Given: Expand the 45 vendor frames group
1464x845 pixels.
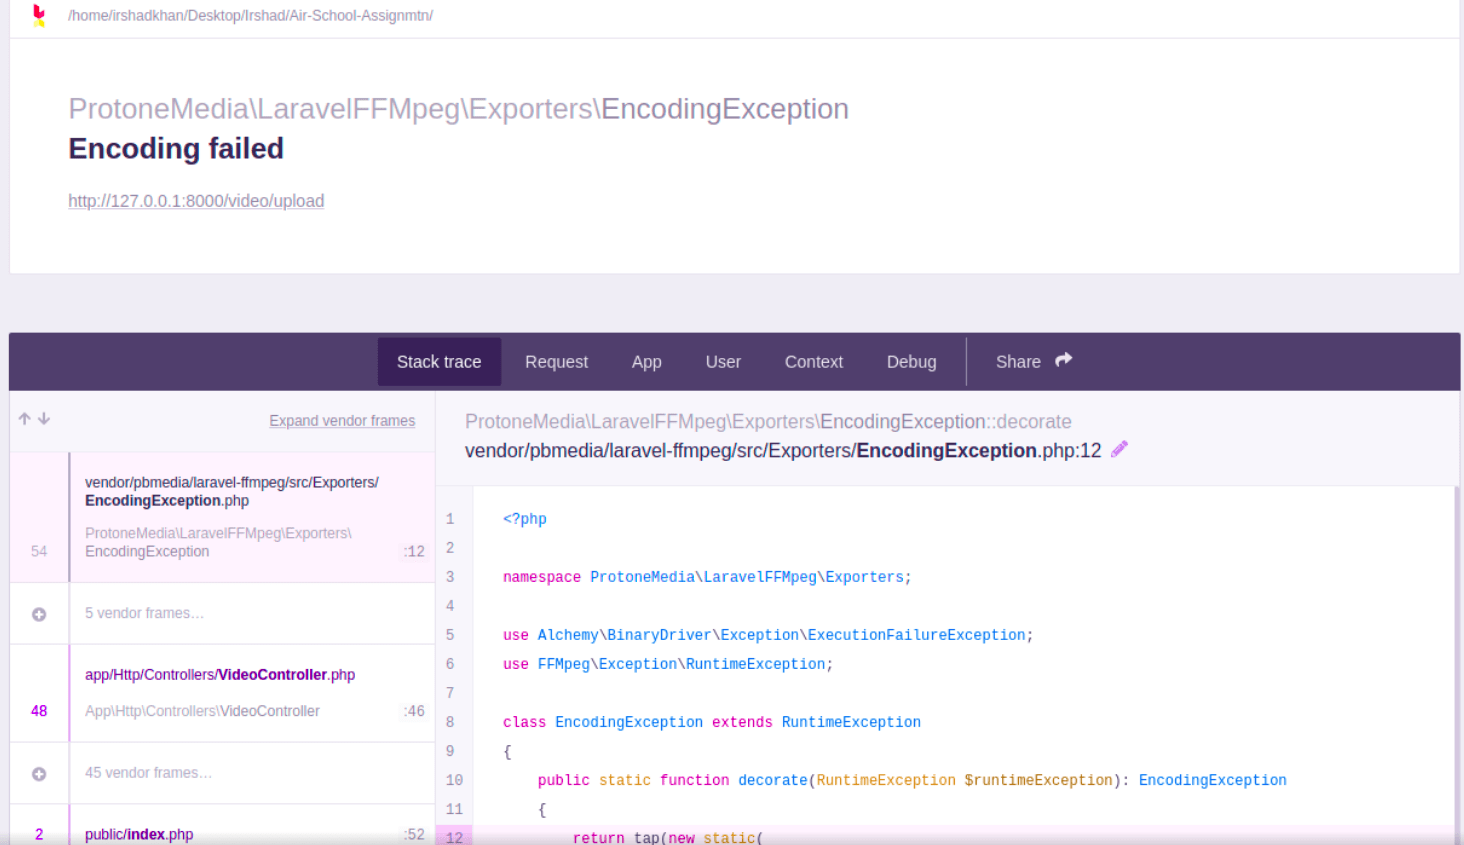Looking at the screenshot, I should [39, 774].
